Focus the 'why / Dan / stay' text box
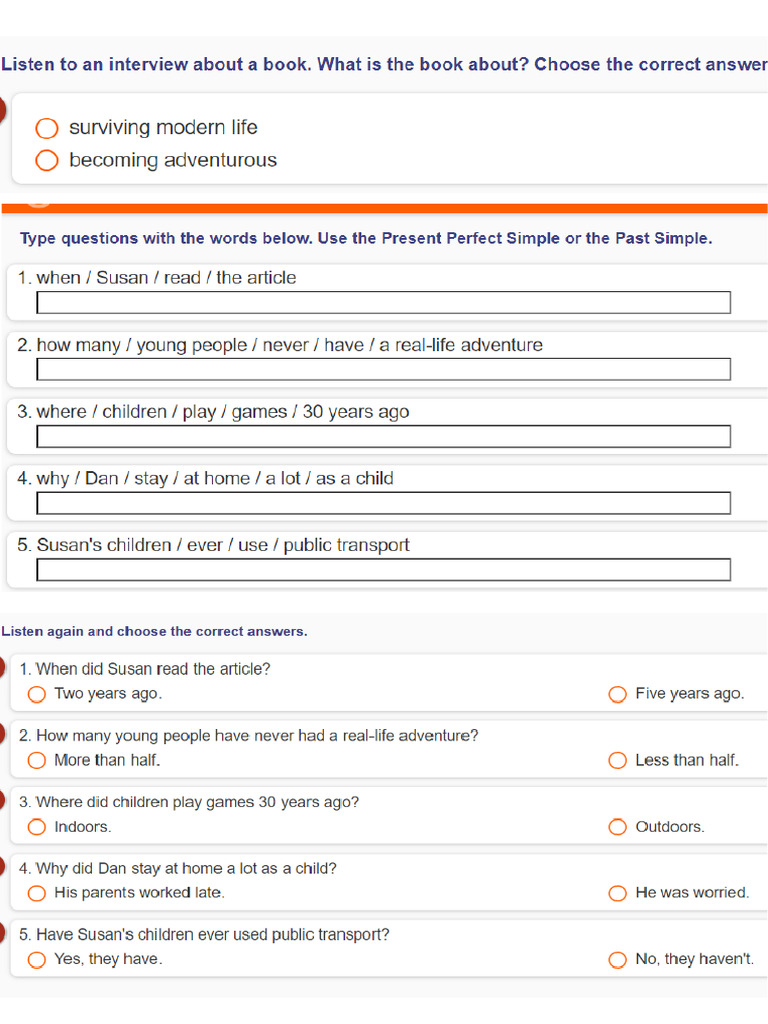Screen dimensions: 768x1024 coord(383,503)
